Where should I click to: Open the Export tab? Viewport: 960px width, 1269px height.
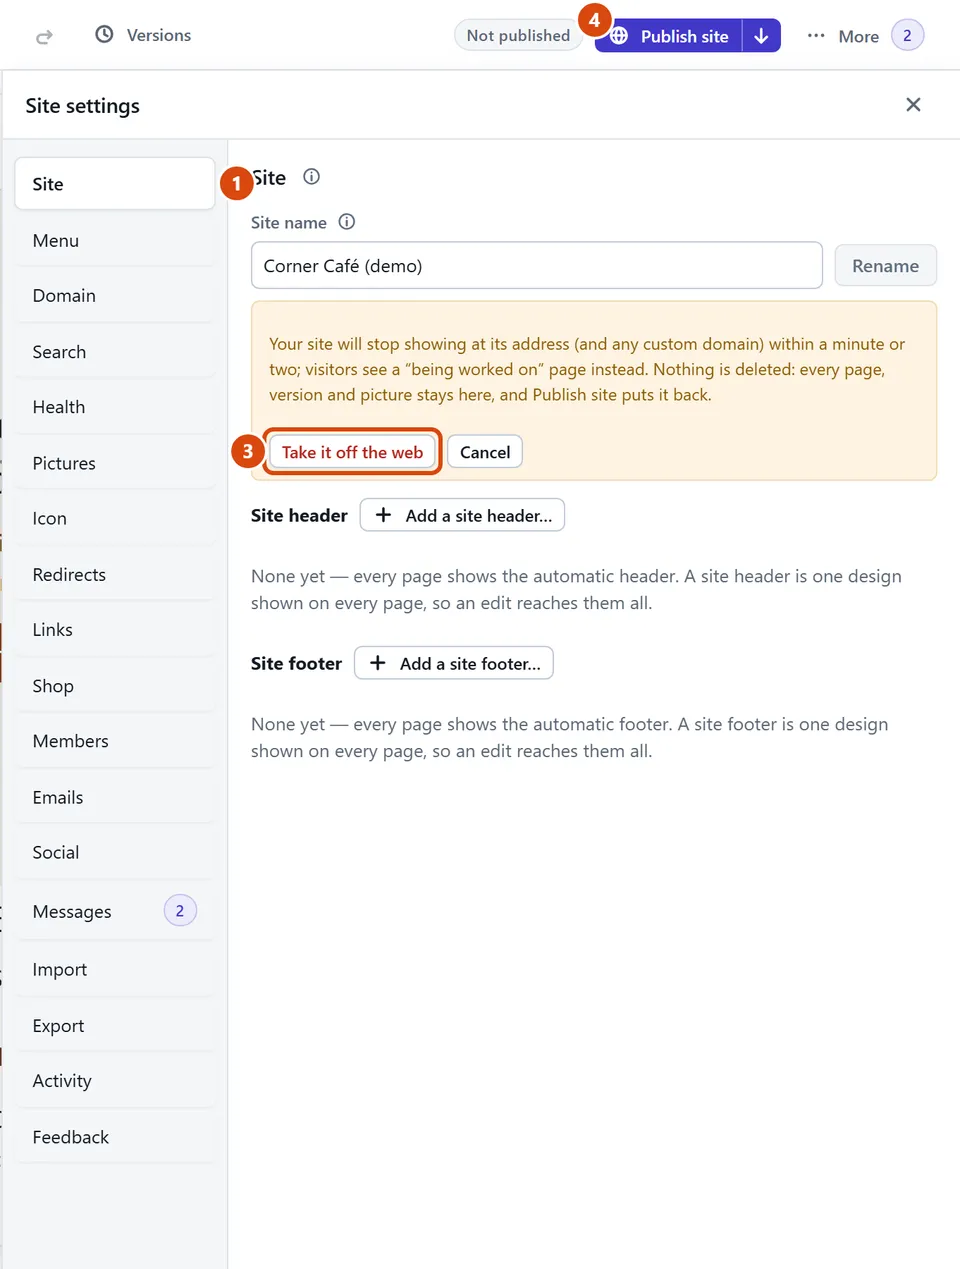pyautogui.click(x=115, y=1026)
